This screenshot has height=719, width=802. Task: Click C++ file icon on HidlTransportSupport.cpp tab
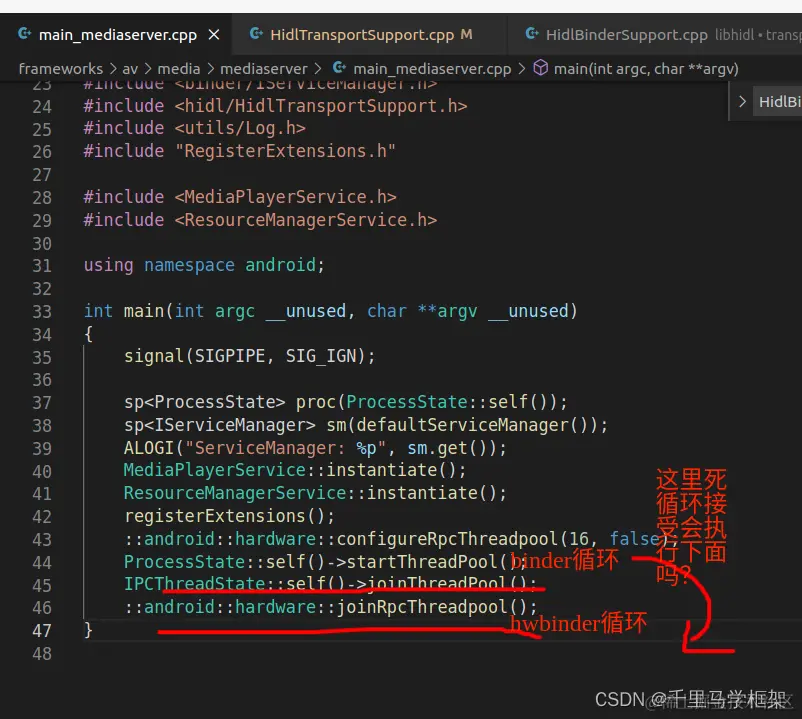pyautogui.click(x=256, y=34)
